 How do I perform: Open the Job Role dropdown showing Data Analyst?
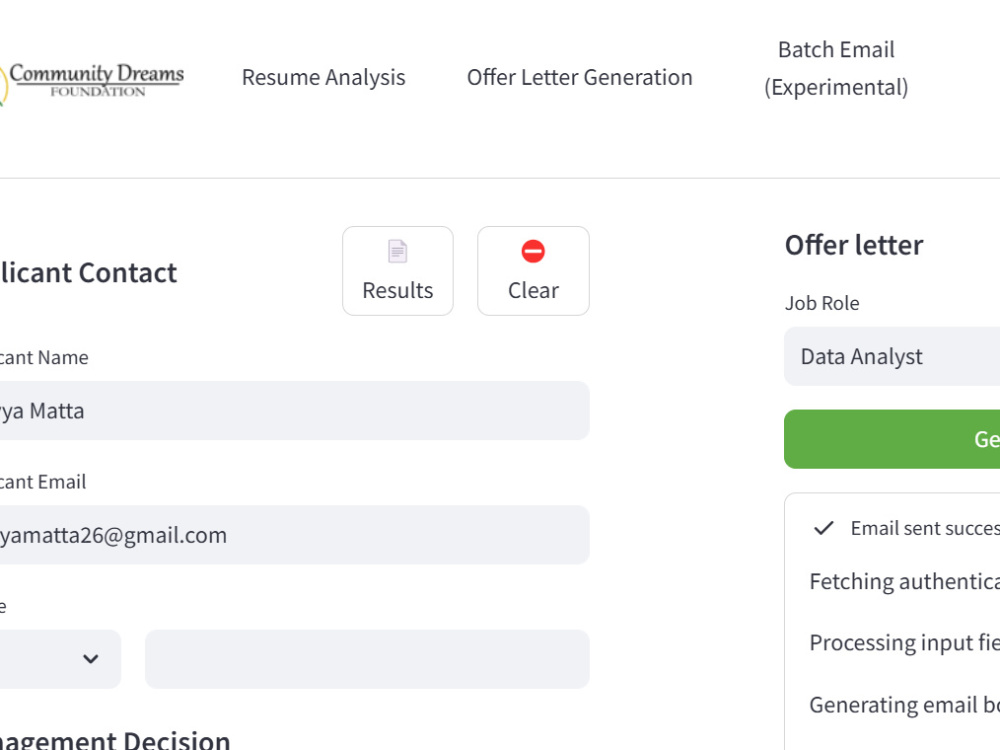(x=892, y=357)
